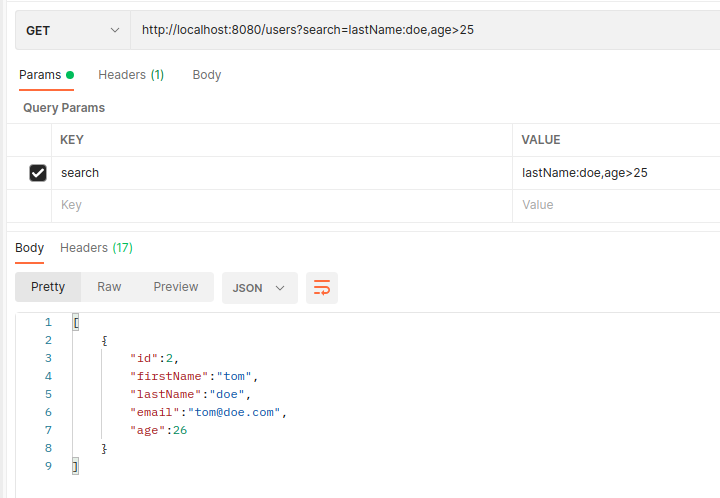Screen dimensions: 720x498
Task: Select the request Body tab beside Headers (1)
Action: click(206, 75)
